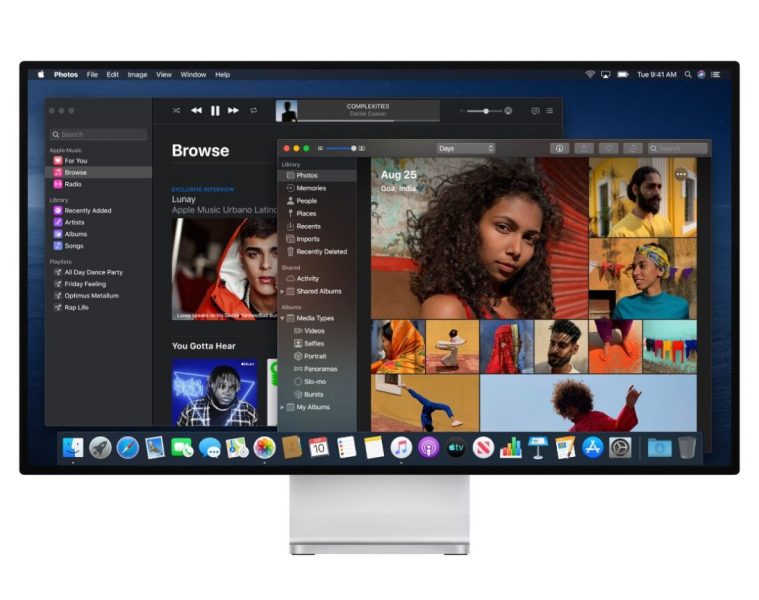The width and height of the screenshot is (759, 600).
Task: Open For You in Music sidebar
Action: pos(98,161)
